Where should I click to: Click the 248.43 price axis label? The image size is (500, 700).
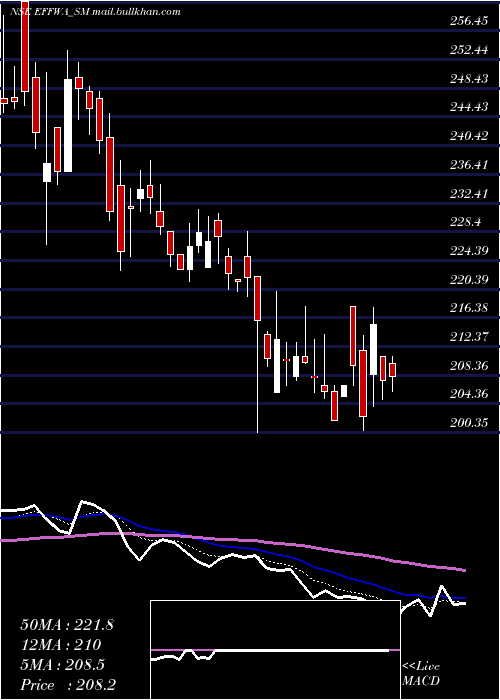469,79
